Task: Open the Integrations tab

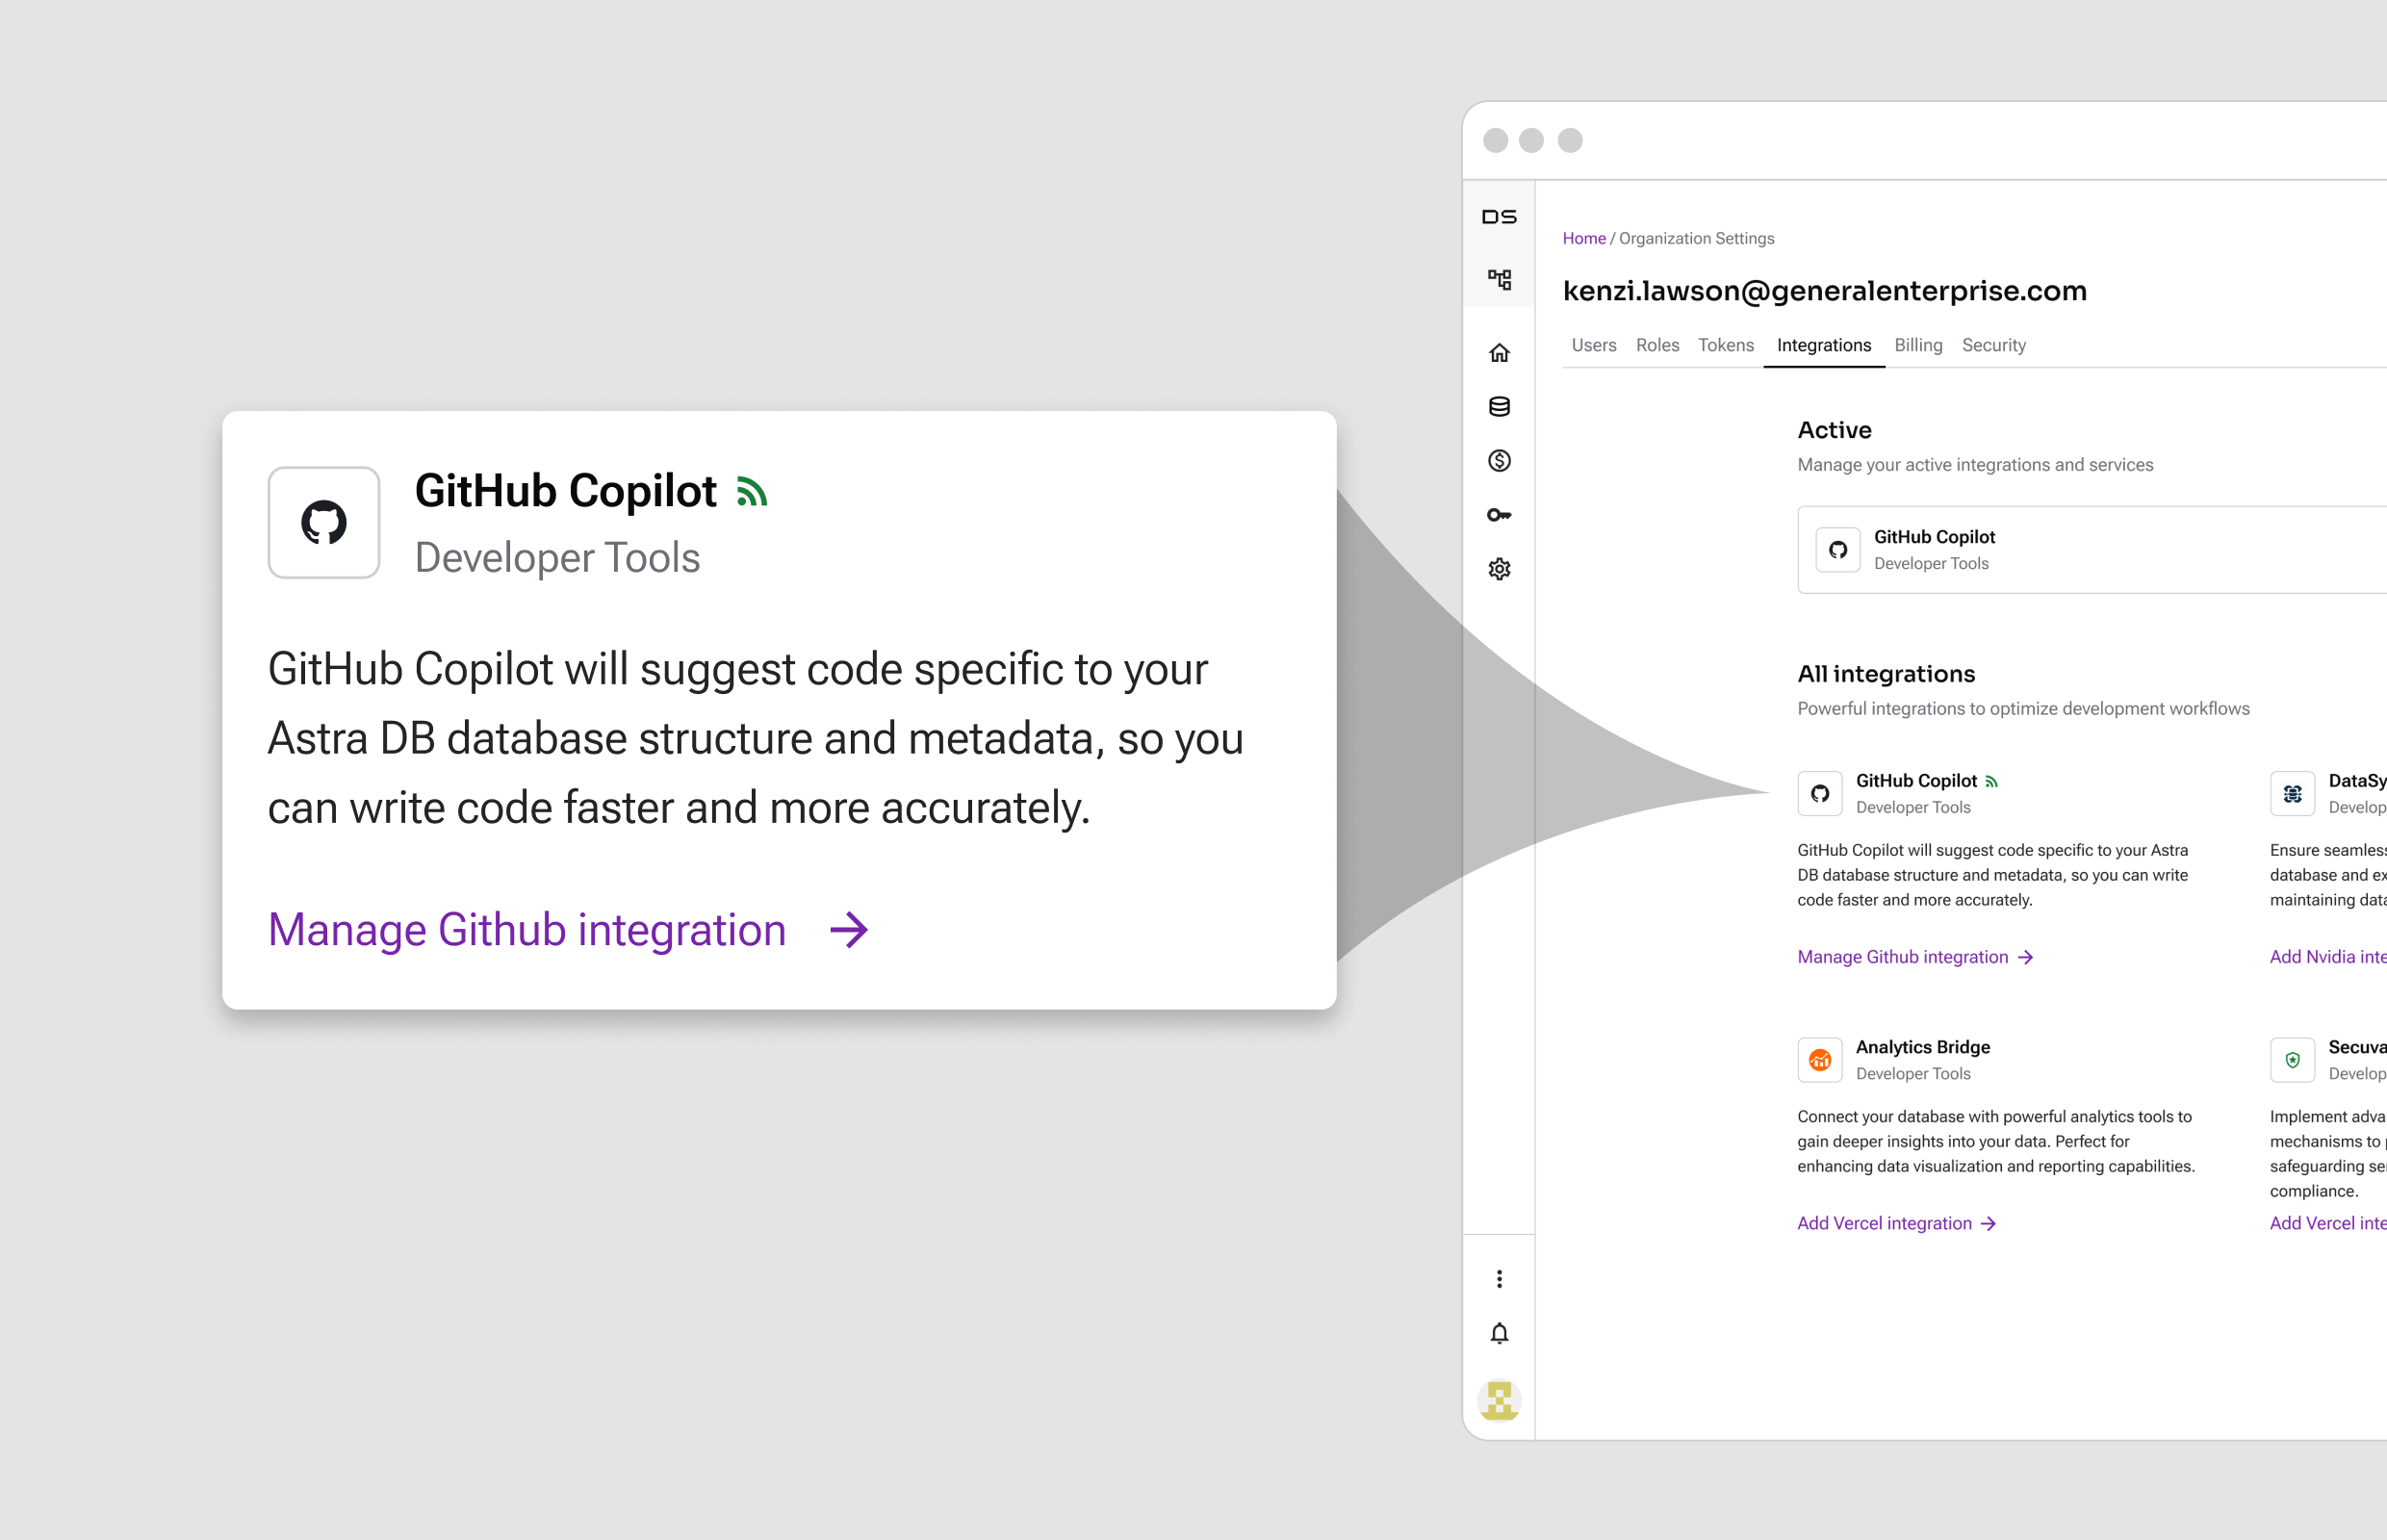Action: click(1822, 345)
